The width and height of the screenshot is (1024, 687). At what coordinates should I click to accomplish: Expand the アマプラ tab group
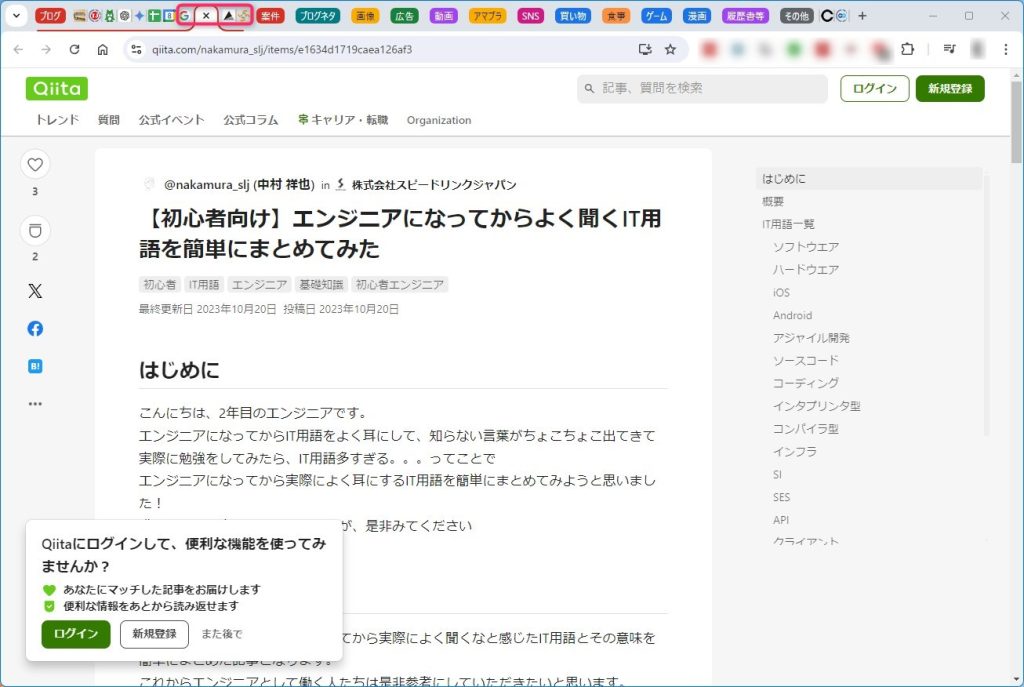point(488,16)
